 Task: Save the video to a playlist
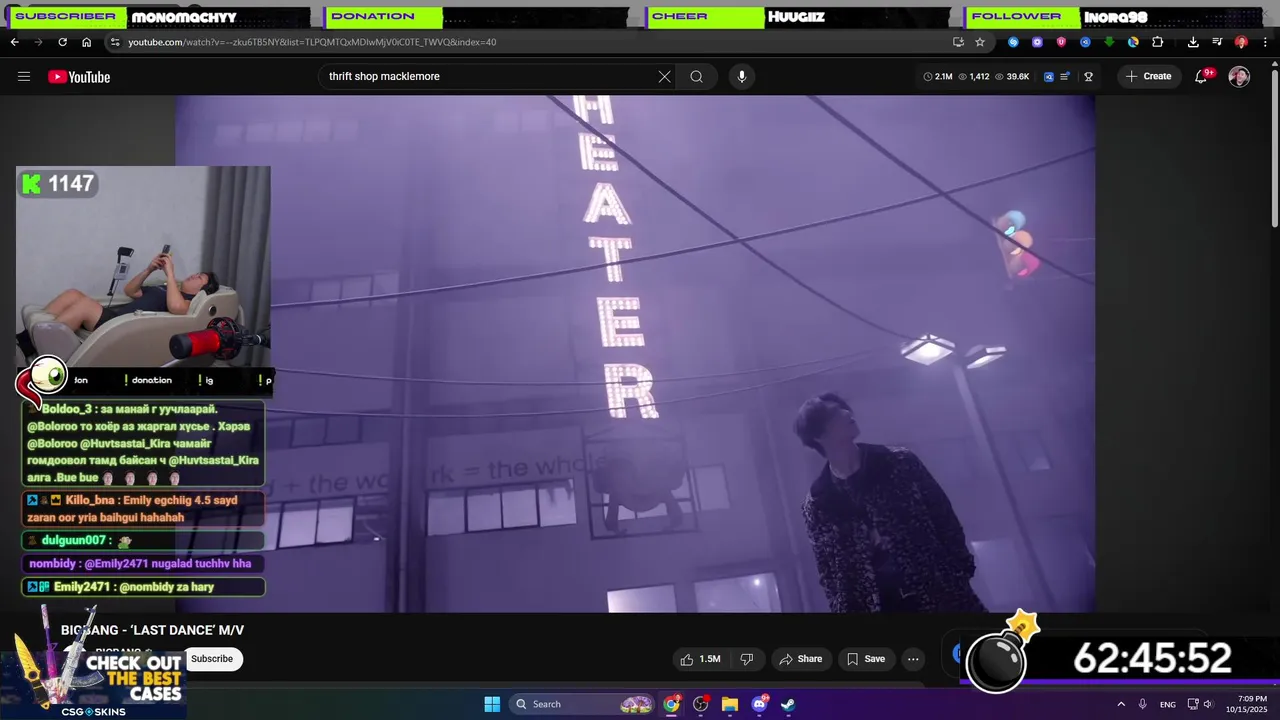click(865, 659)
